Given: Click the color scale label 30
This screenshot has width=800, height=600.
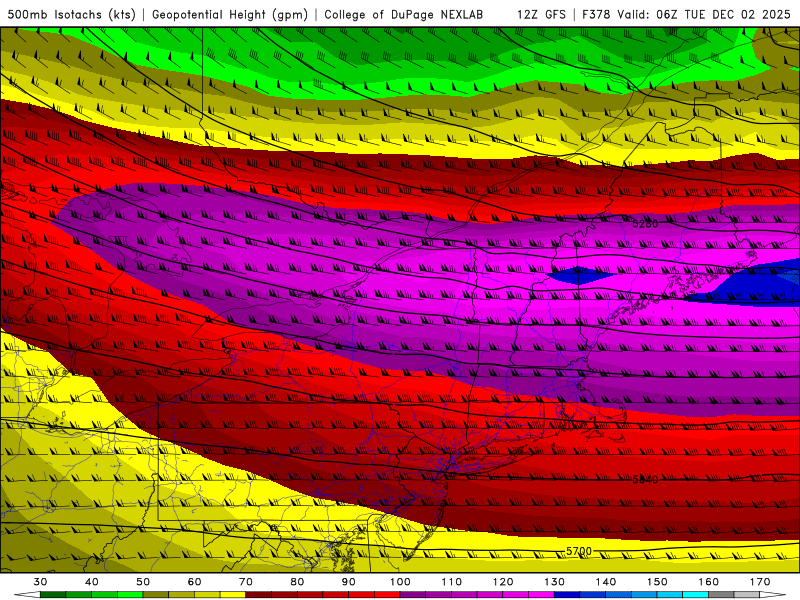Looking at the screenshot, I should coord(40,582).
